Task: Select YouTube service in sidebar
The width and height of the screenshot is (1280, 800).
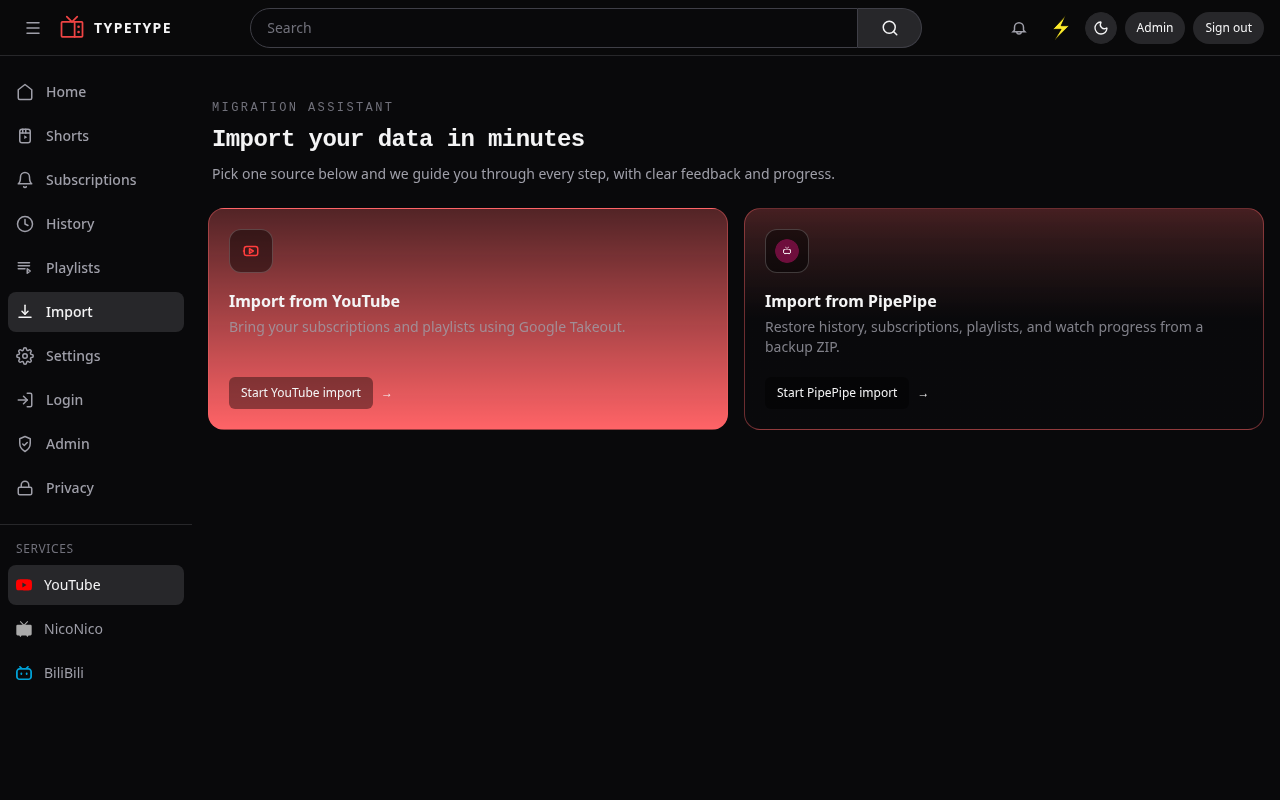Action: coord(96,585)
